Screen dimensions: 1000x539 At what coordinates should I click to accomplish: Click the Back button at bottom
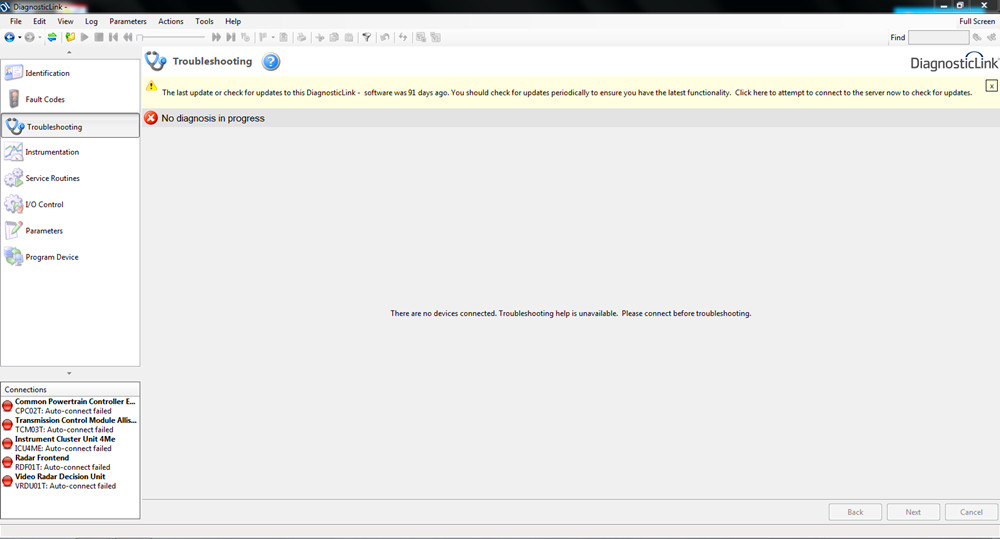855,512
